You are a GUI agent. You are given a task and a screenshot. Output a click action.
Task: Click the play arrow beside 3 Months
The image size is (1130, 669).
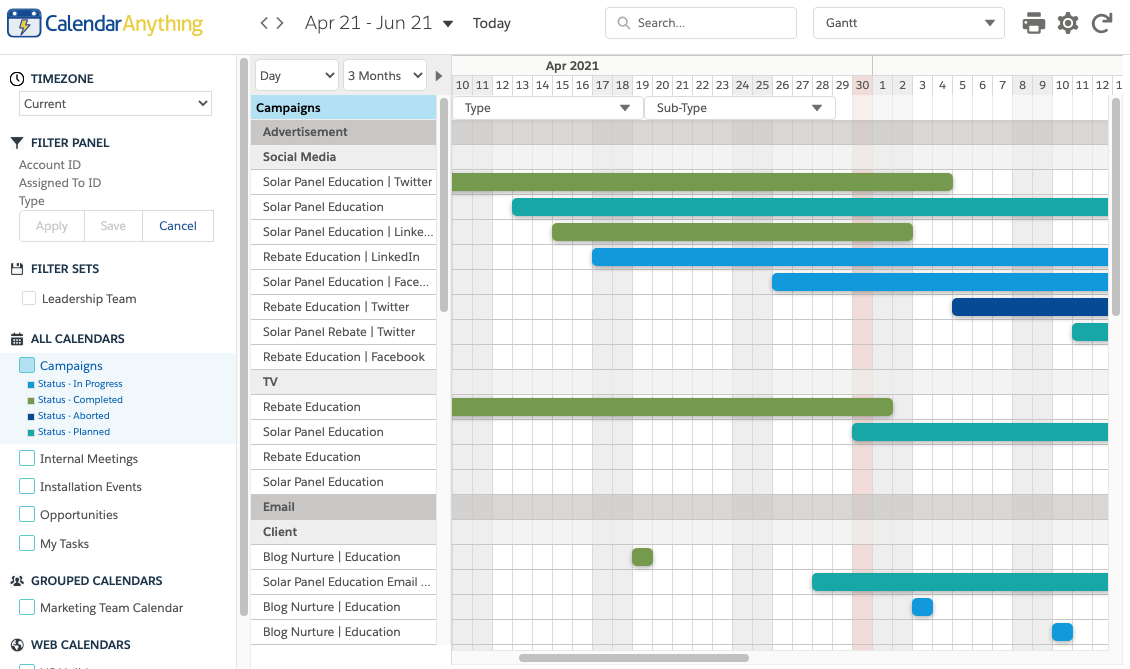click(438, 76)
